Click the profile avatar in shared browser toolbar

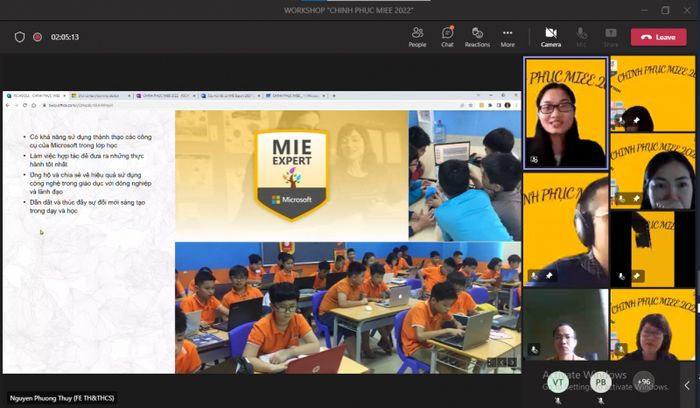(x=508, y=105)
